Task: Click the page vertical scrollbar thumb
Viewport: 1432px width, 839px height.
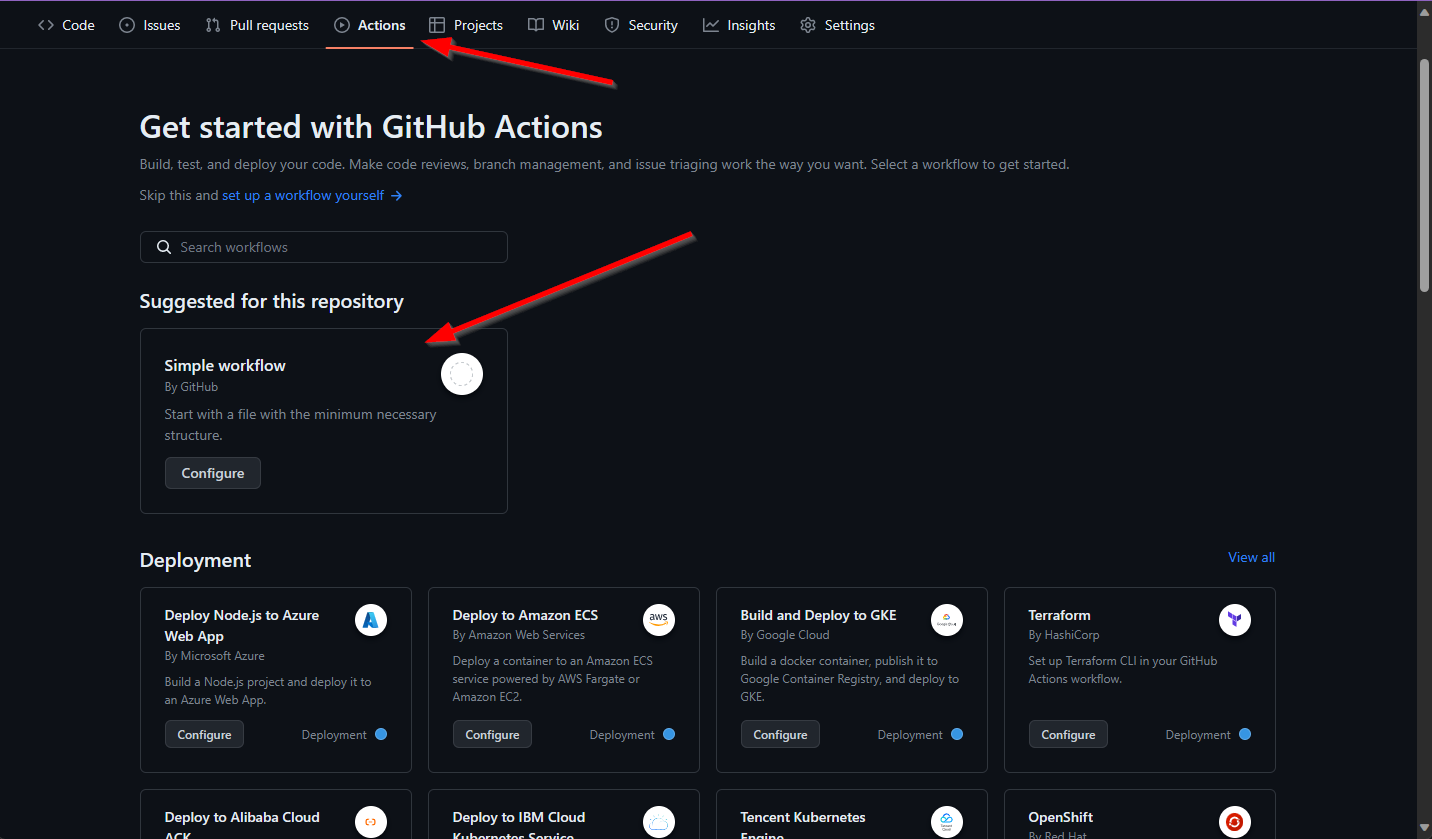Action: coord(1424,175)
